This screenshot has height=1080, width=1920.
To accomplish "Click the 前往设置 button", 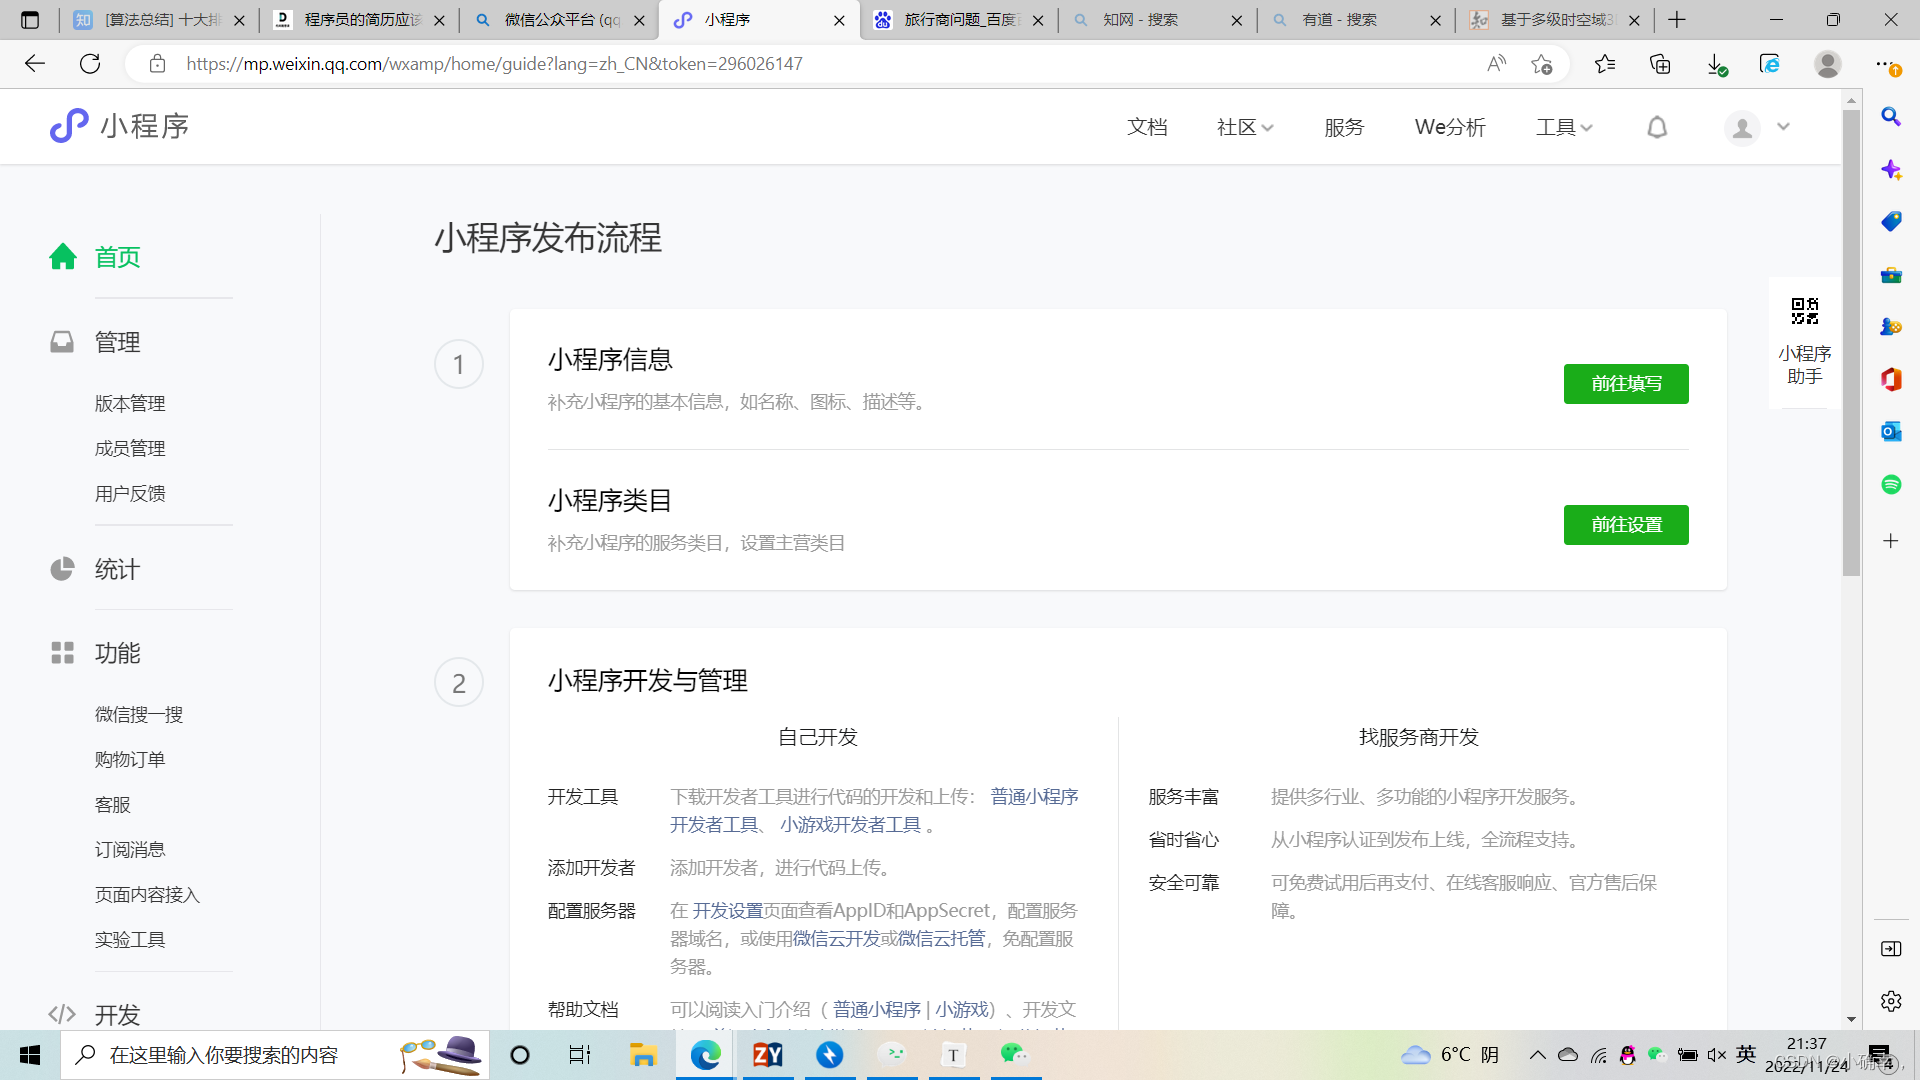I will [1626, 525].
